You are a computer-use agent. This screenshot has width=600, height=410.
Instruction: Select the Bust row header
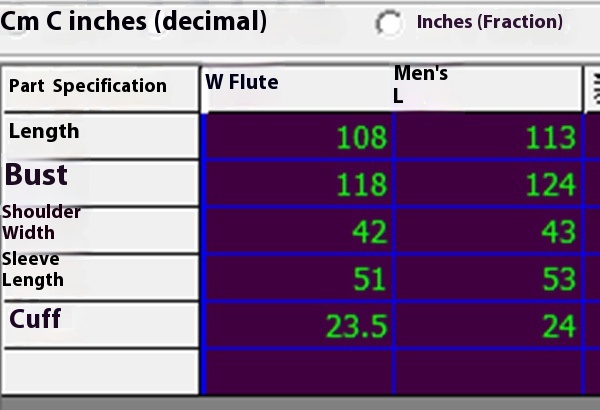click(x=100, y=183)
